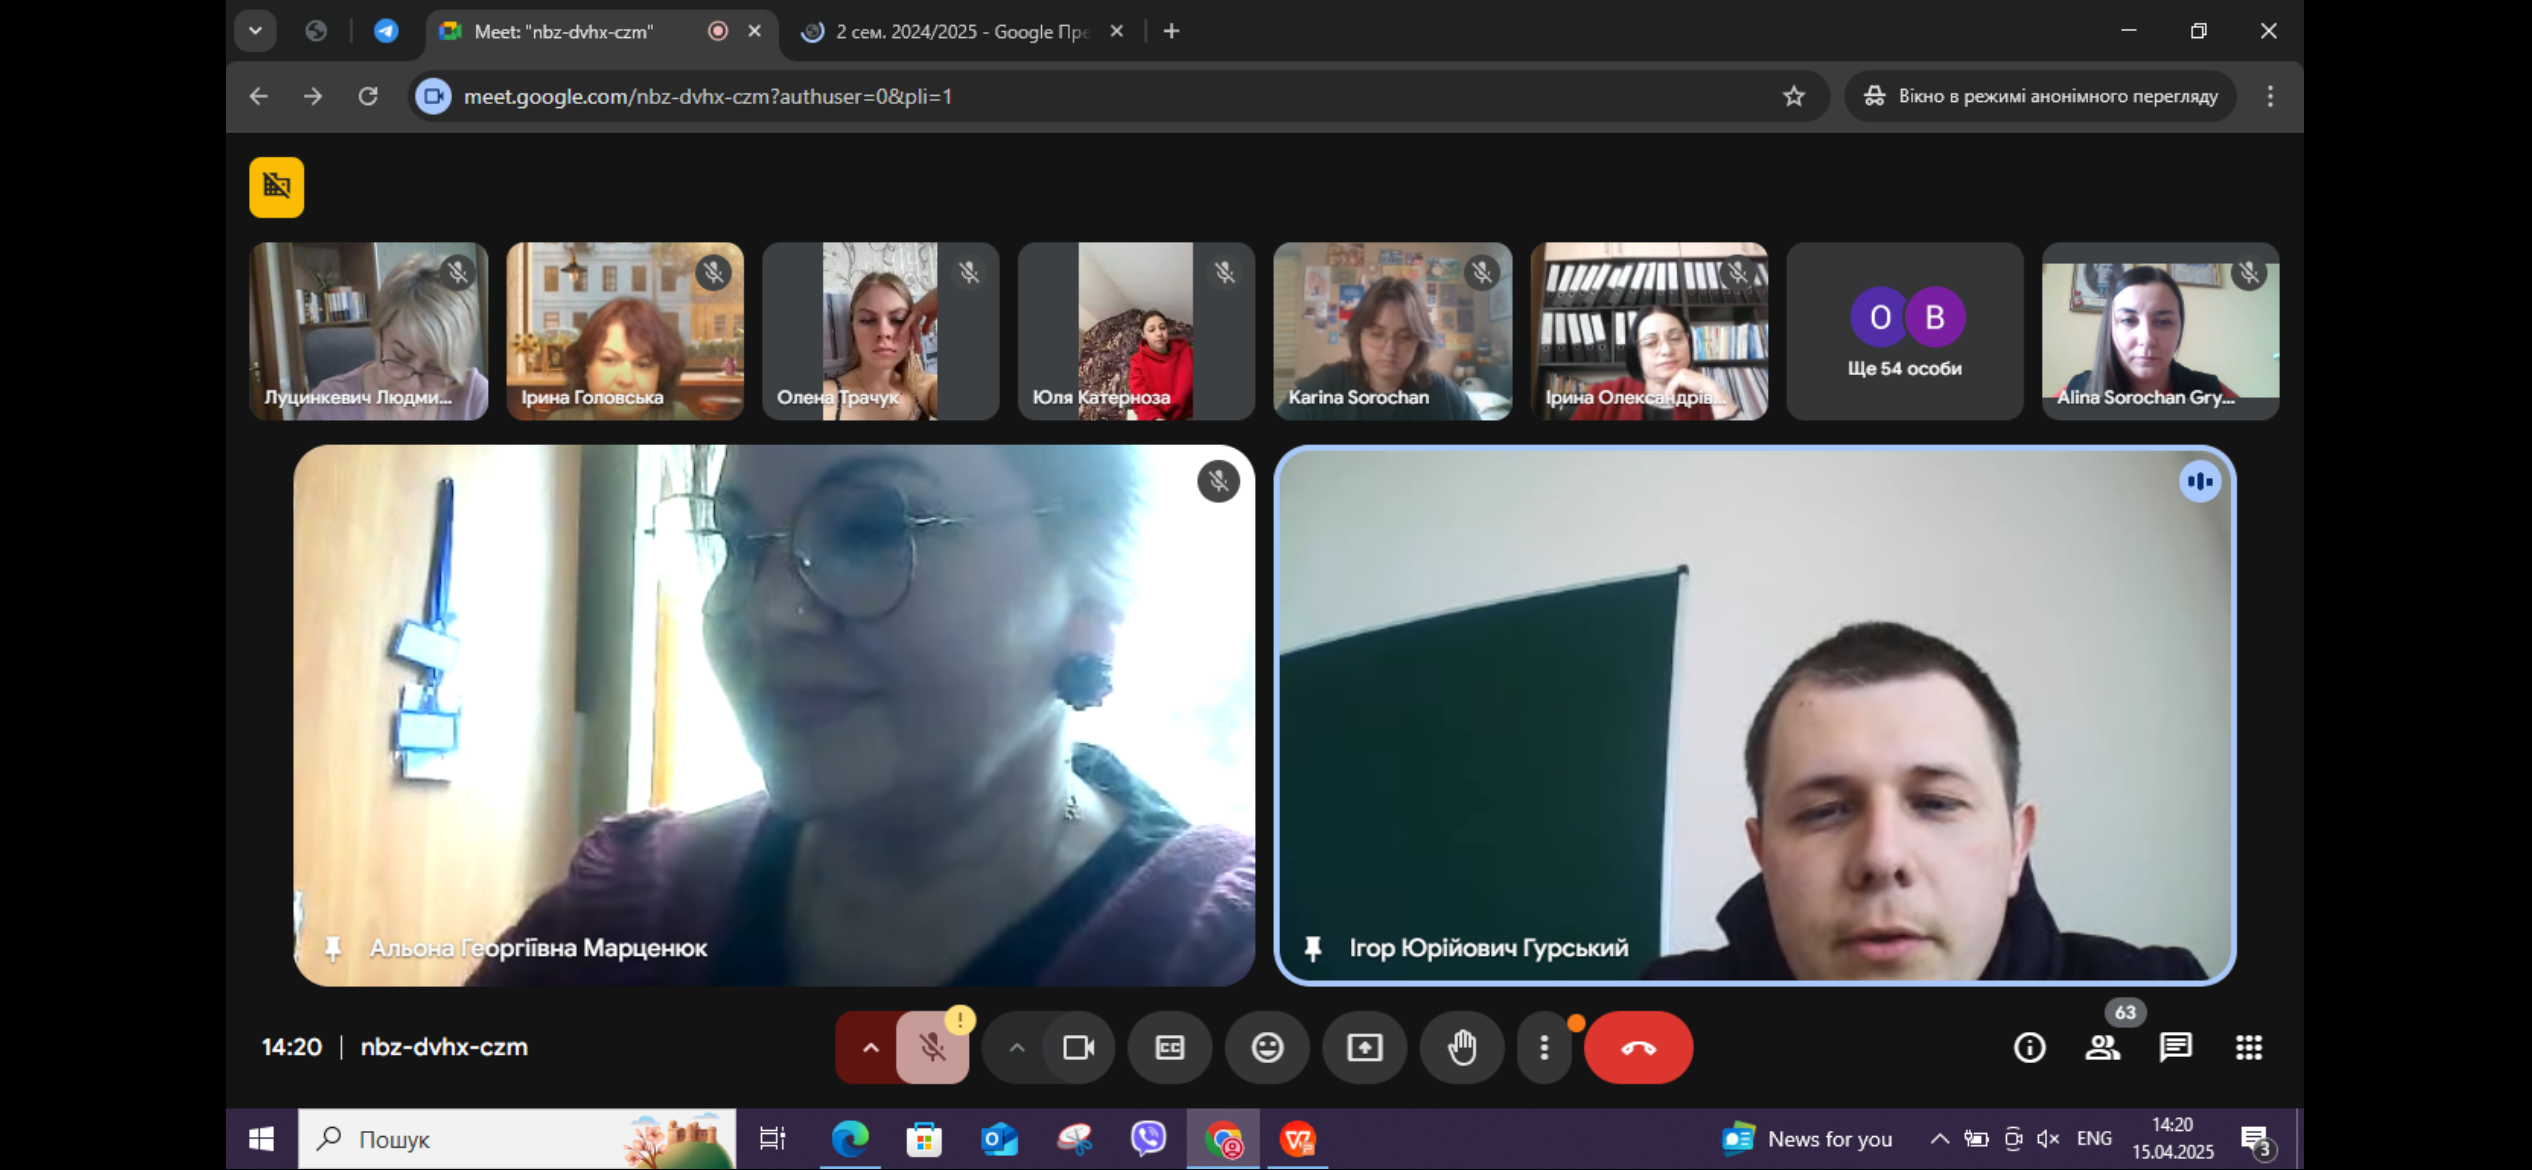Click the yellow no-effects icon at top left
Viewport: 2532px width, 1170px height.
(x=276, y=187)
